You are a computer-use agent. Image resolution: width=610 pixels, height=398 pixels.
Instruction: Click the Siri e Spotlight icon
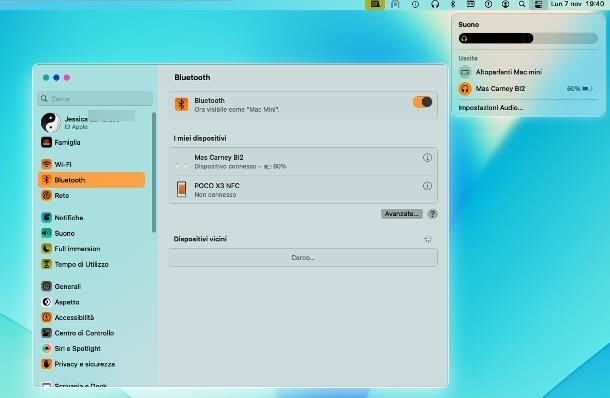(46, 349)
